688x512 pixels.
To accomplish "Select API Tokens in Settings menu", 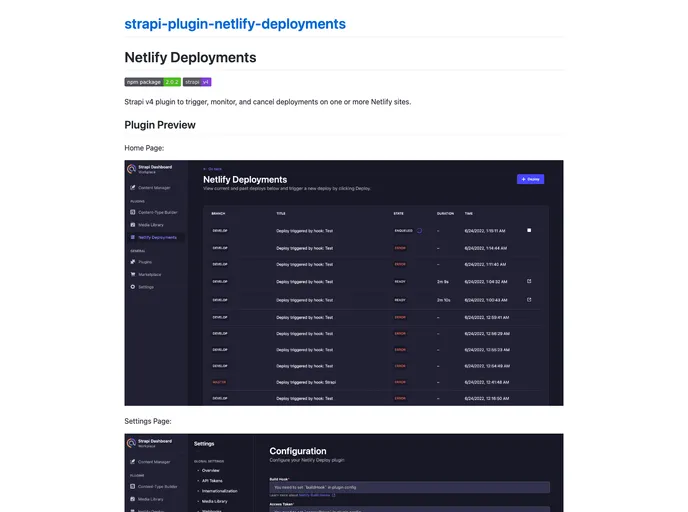I will (x=212, y=481).
